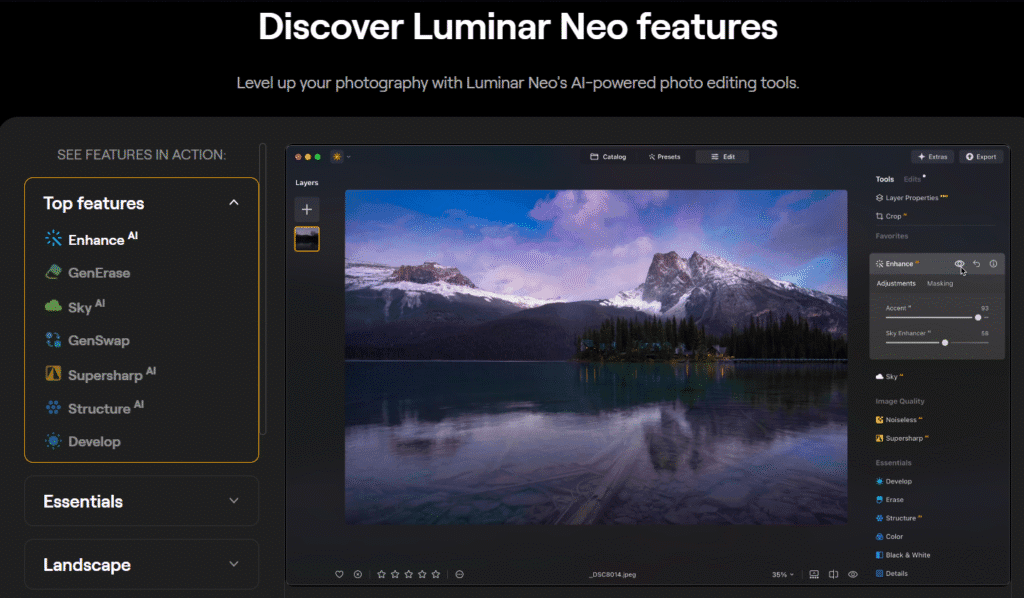This screenshot has width=1024, height=598.
Task: Open Supersharp in the tools panel
Action: pos(902,438)
